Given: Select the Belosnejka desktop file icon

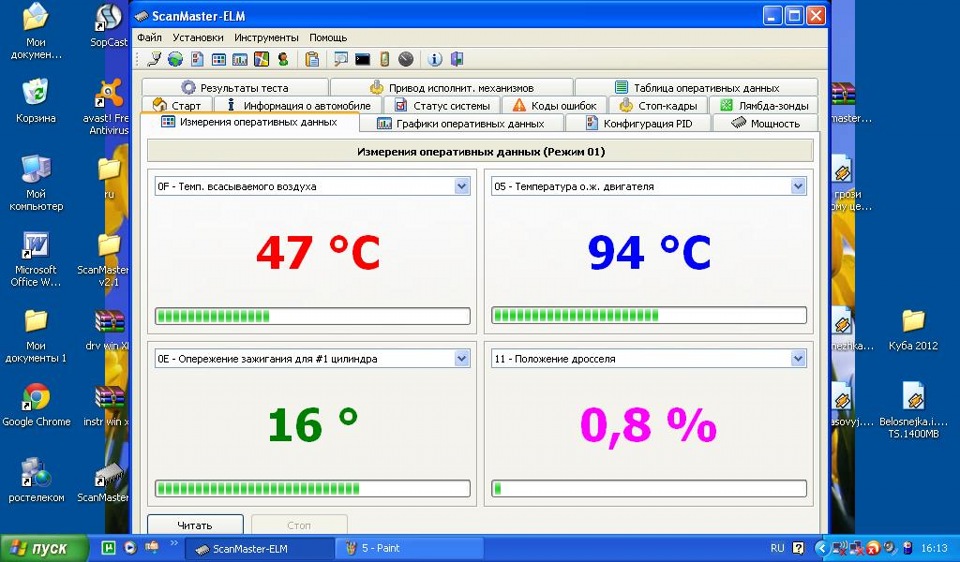Looking at the screenshot, I should [x=913, y=410].
